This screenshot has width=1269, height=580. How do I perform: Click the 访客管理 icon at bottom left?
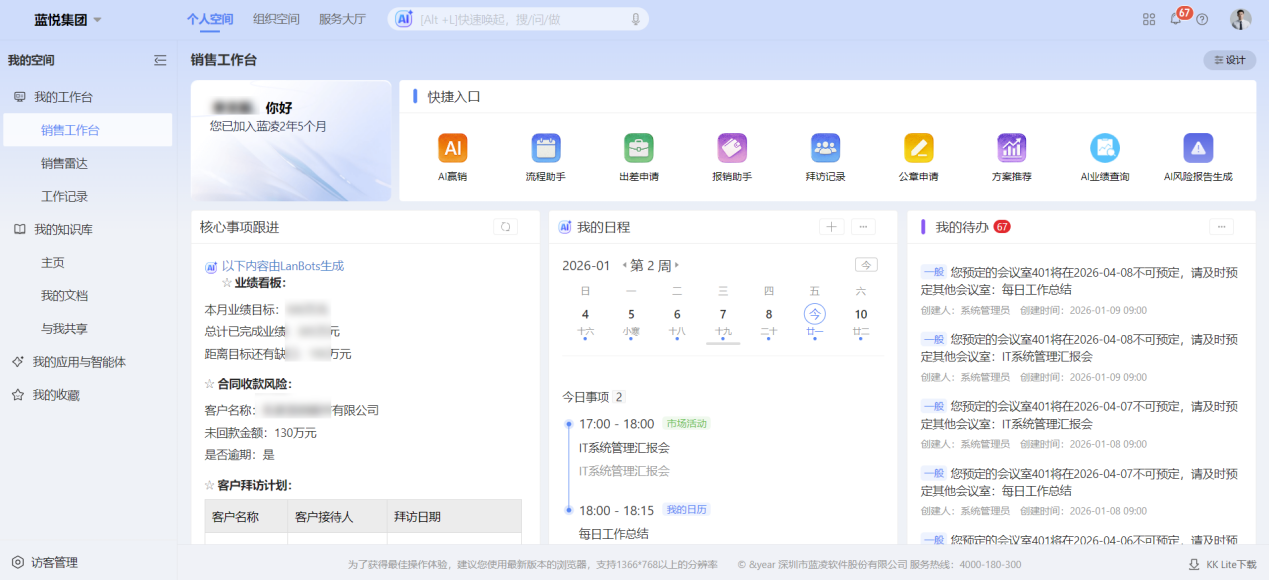18,562
